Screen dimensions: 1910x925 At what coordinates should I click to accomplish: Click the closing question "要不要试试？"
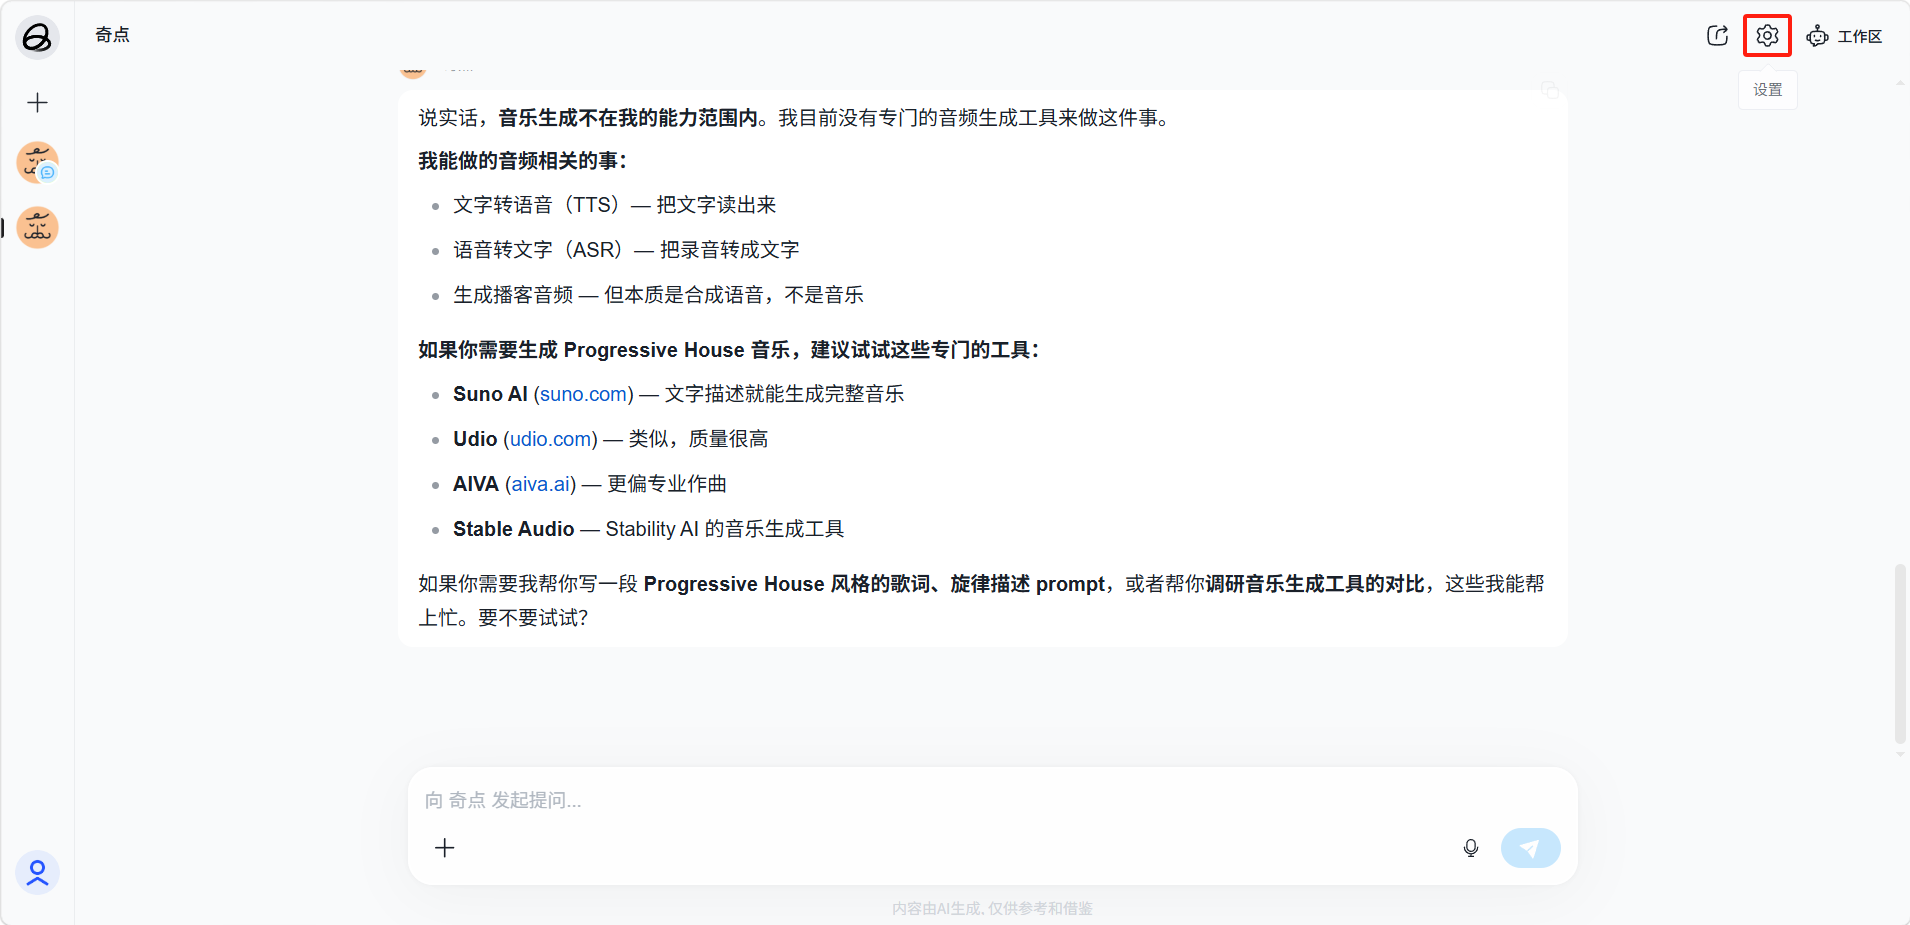coord(533,618)
